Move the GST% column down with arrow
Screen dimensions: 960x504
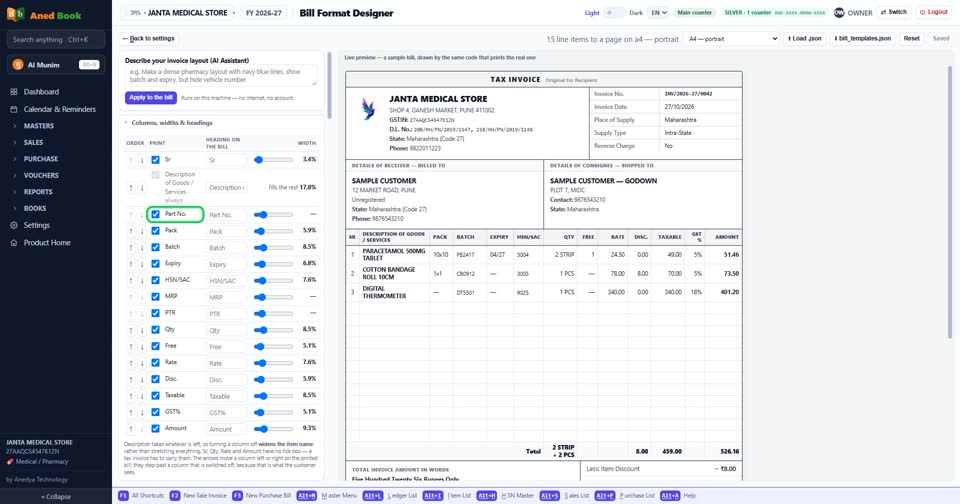(x=141, y=413)
